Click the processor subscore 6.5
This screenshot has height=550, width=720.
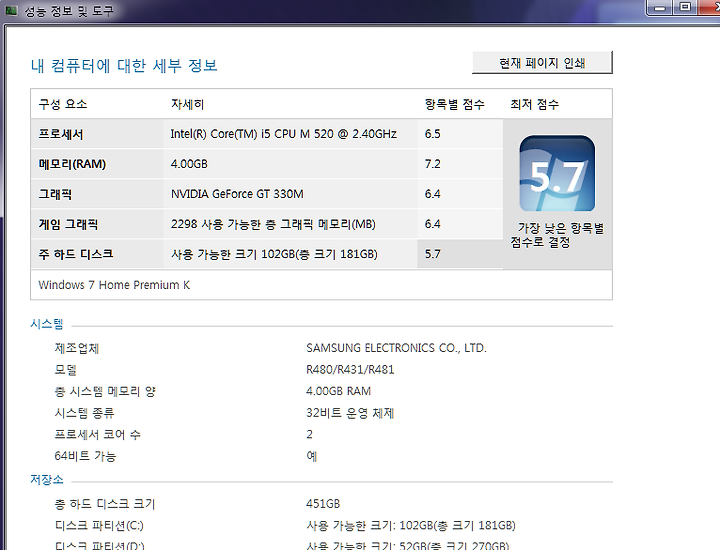tap(433, 134)
